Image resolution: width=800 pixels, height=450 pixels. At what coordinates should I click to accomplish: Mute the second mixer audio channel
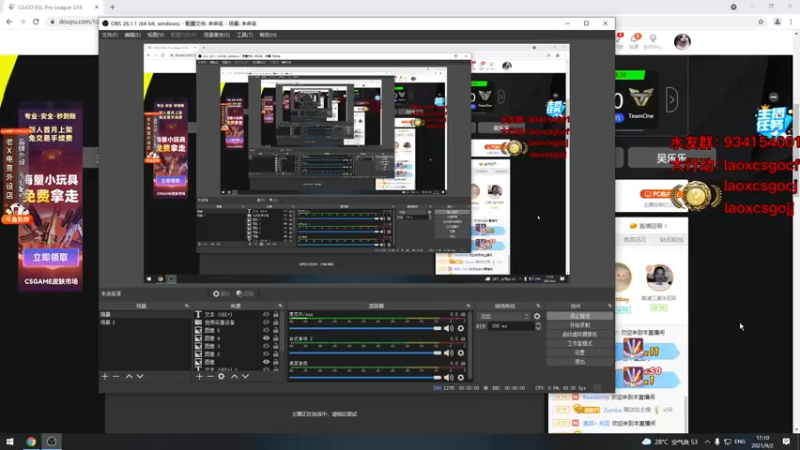pyautogui.click(x=448, y=353)
